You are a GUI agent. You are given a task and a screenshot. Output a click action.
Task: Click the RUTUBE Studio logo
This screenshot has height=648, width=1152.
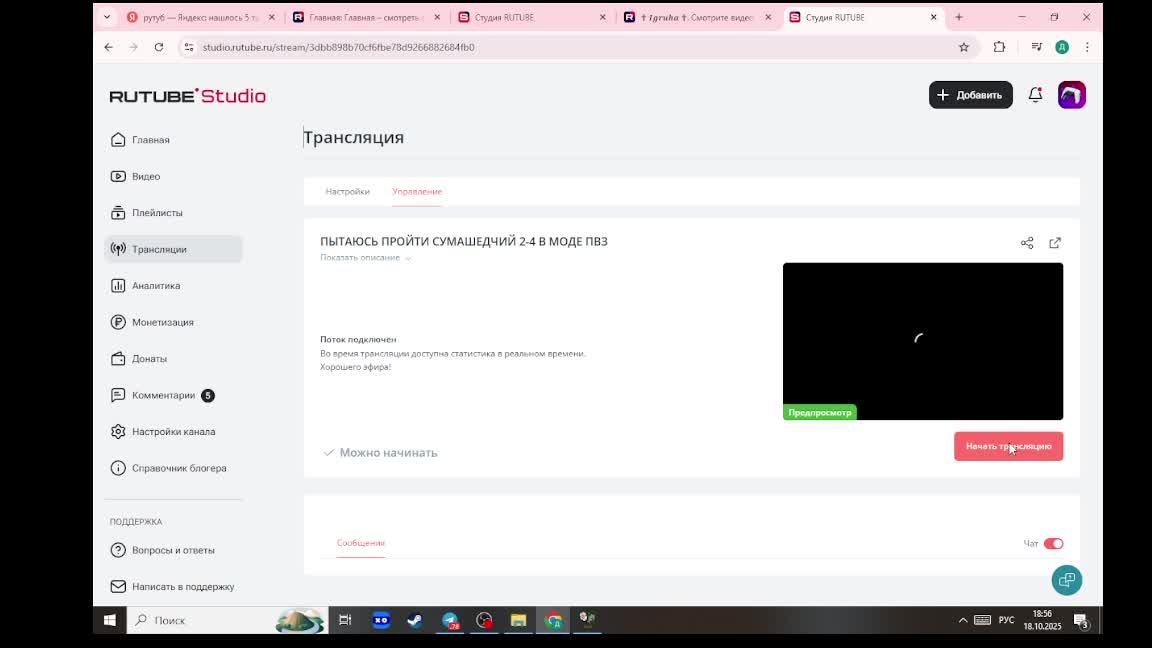coord(187,96)
